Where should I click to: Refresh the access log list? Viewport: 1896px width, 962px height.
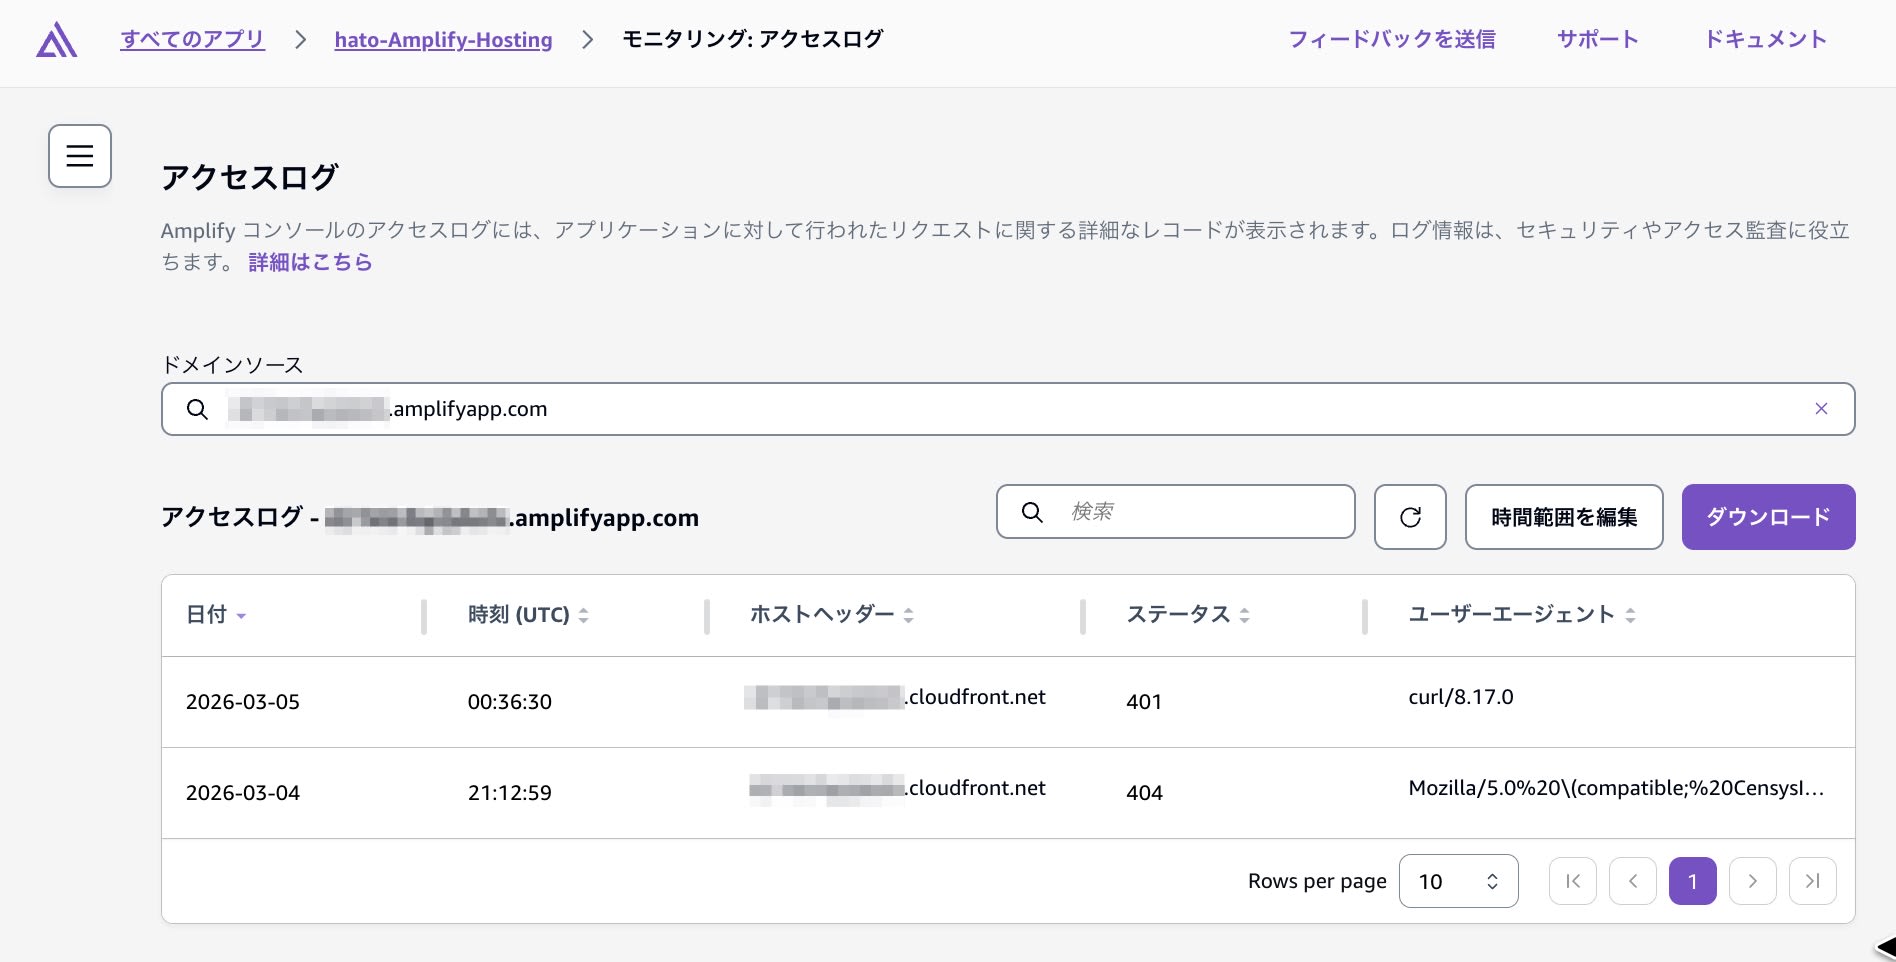pyautogui.click(x=1410, y=517)
